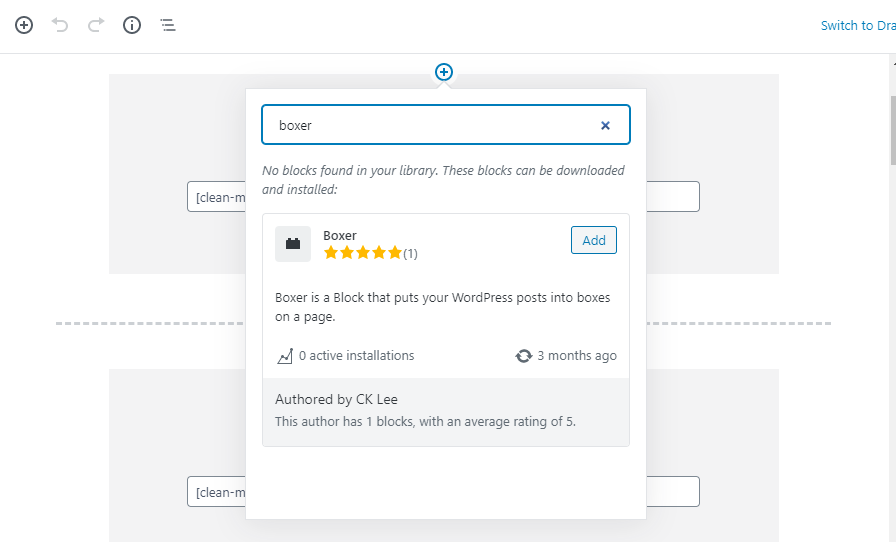Image resolution: width=896 pixels, height=542 pixels.
Task: Click the last updated refresh icon
Action: pos(523,356)
